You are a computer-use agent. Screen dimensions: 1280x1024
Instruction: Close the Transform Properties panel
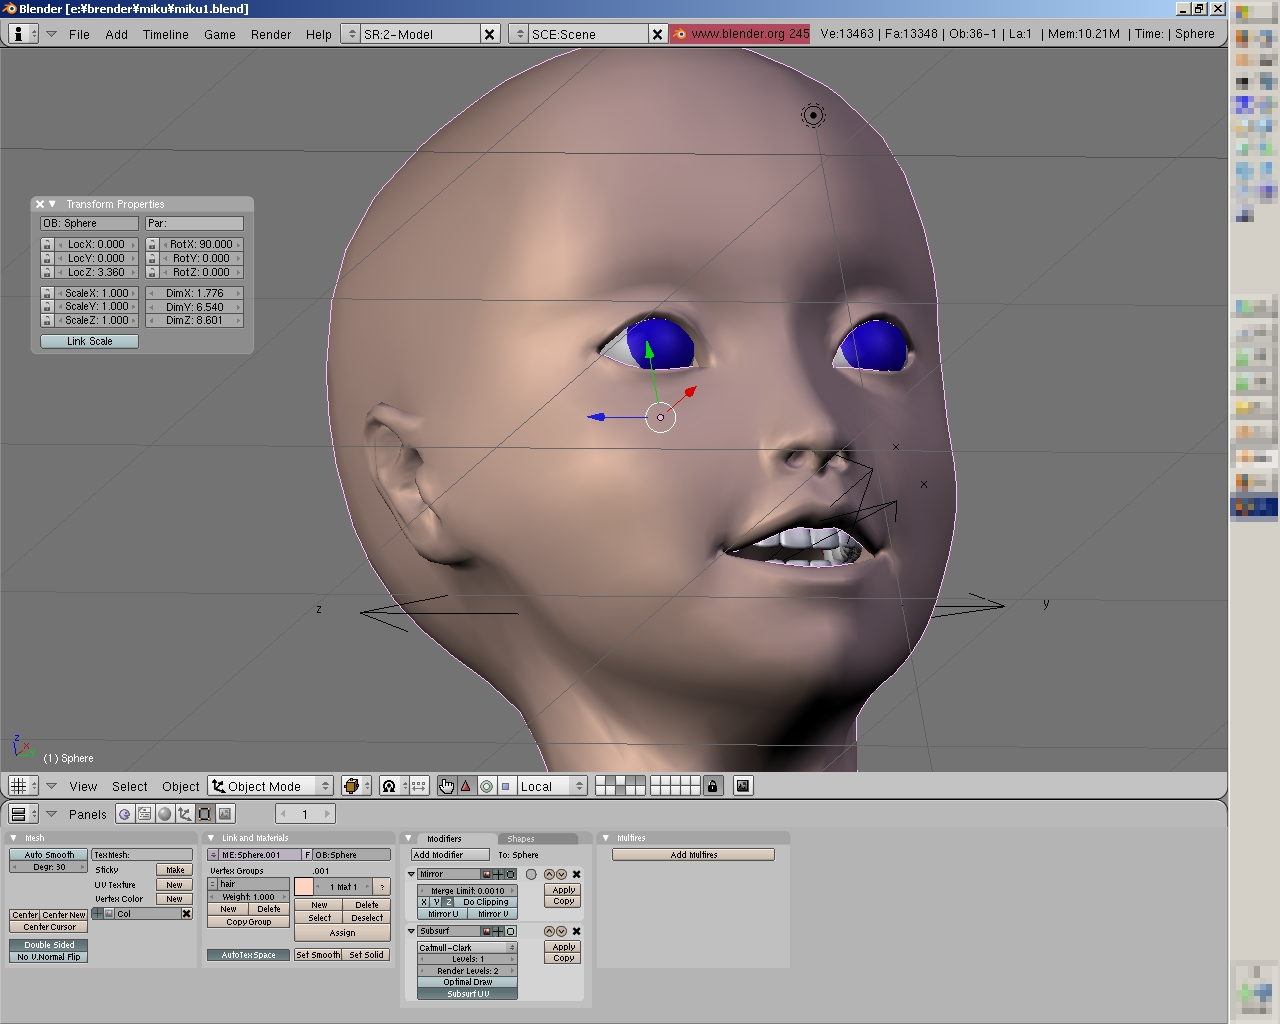(x=40, y=204)
